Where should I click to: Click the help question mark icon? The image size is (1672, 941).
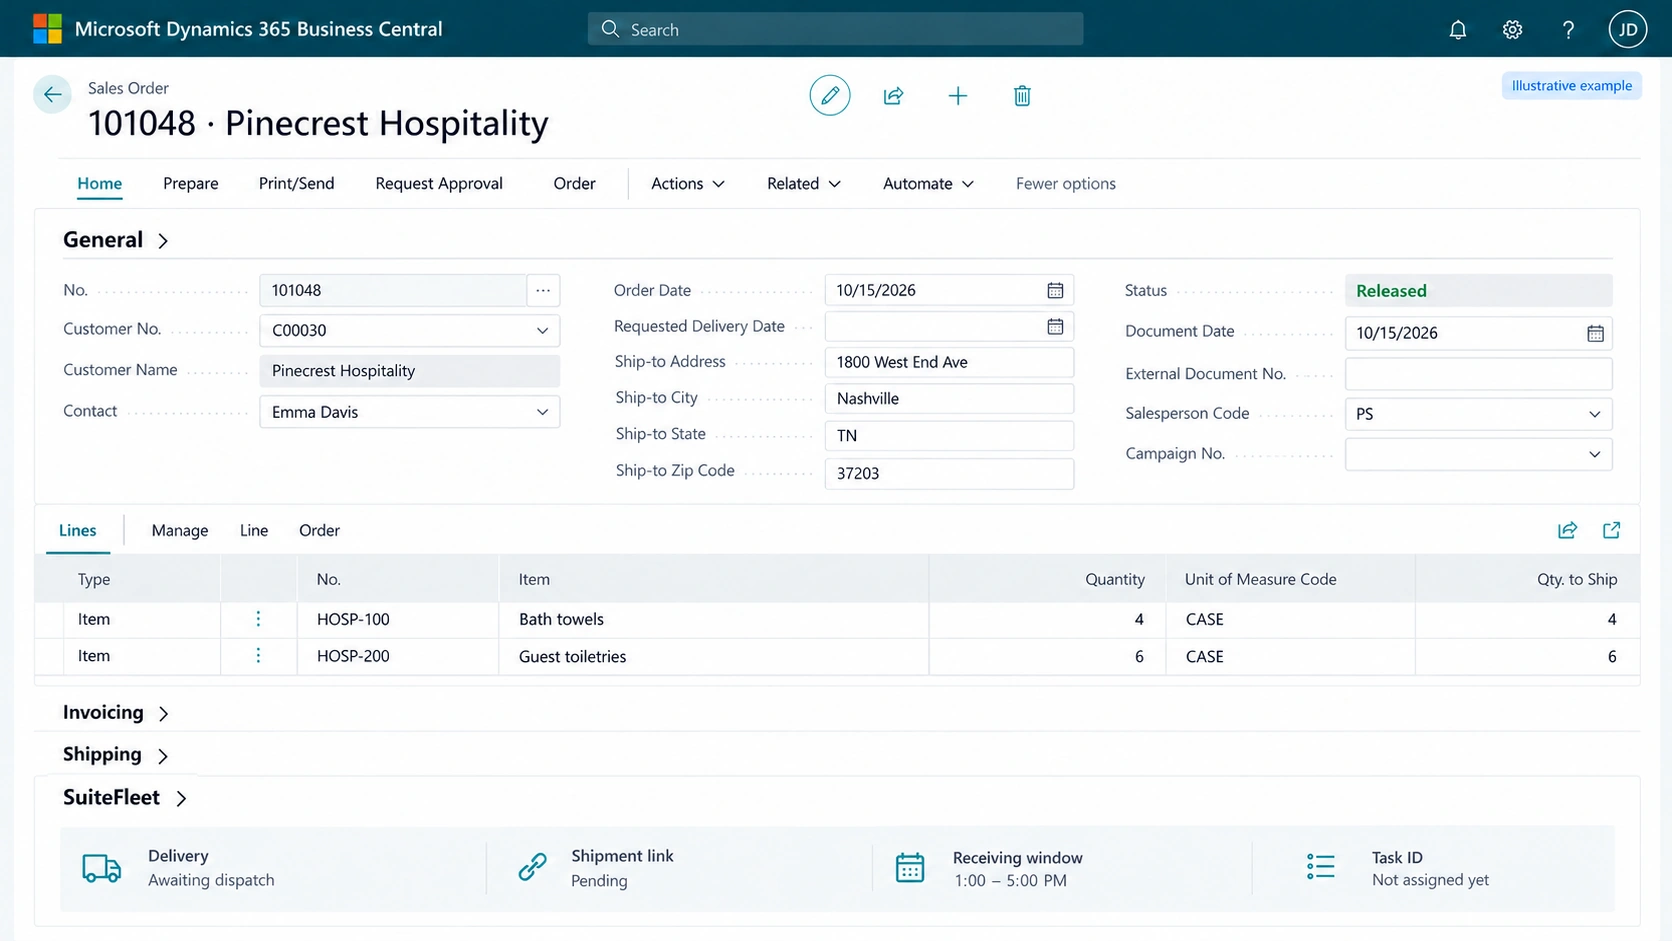point(1568,30)
